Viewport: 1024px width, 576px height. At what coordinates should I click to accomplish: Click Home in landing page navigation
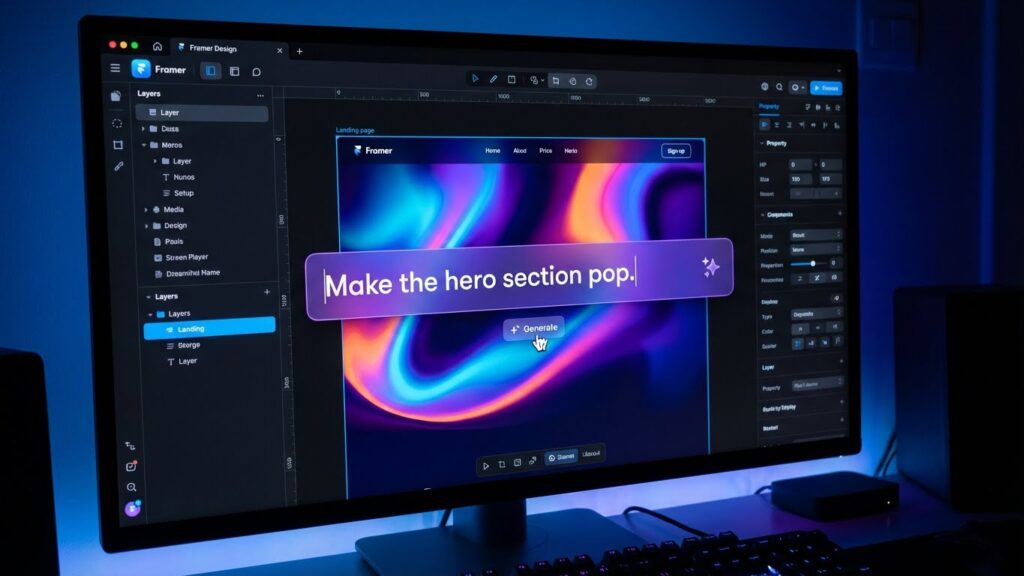point(492,150)
